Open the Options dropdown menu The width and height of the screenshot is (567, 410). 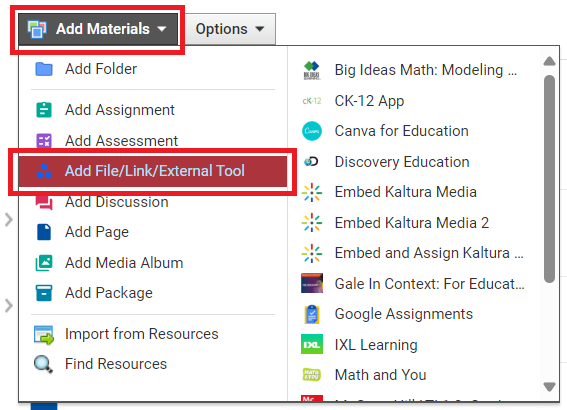230,29
